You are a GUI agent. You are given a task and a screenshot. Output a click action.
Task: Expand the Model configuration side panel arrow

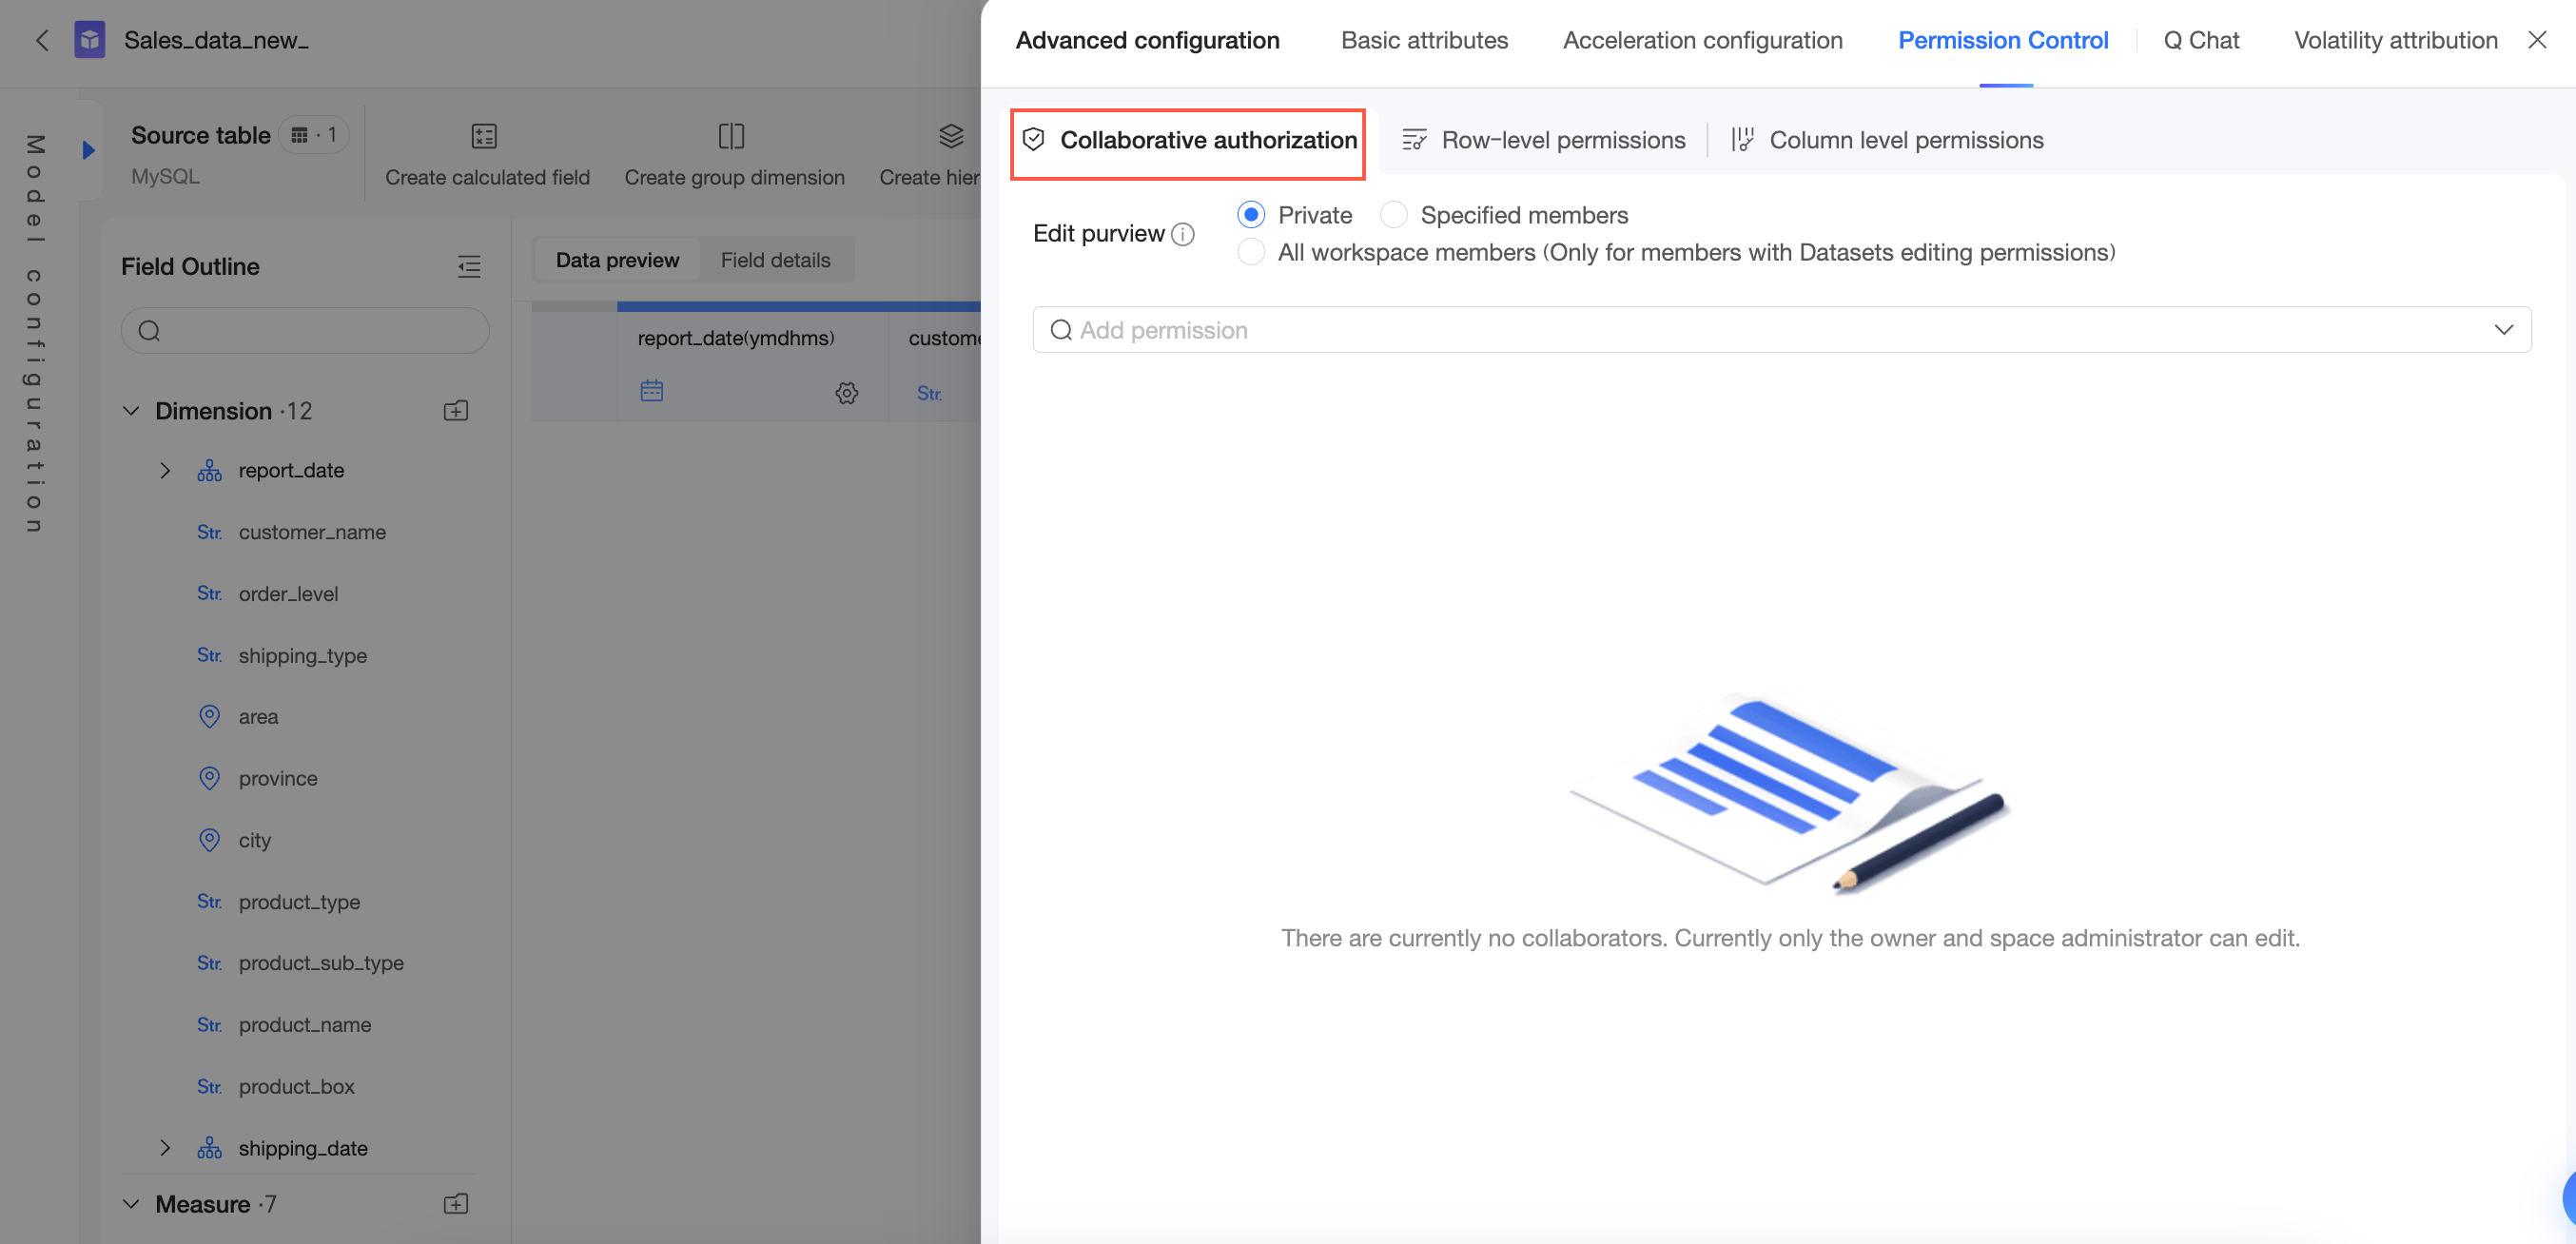88,150
